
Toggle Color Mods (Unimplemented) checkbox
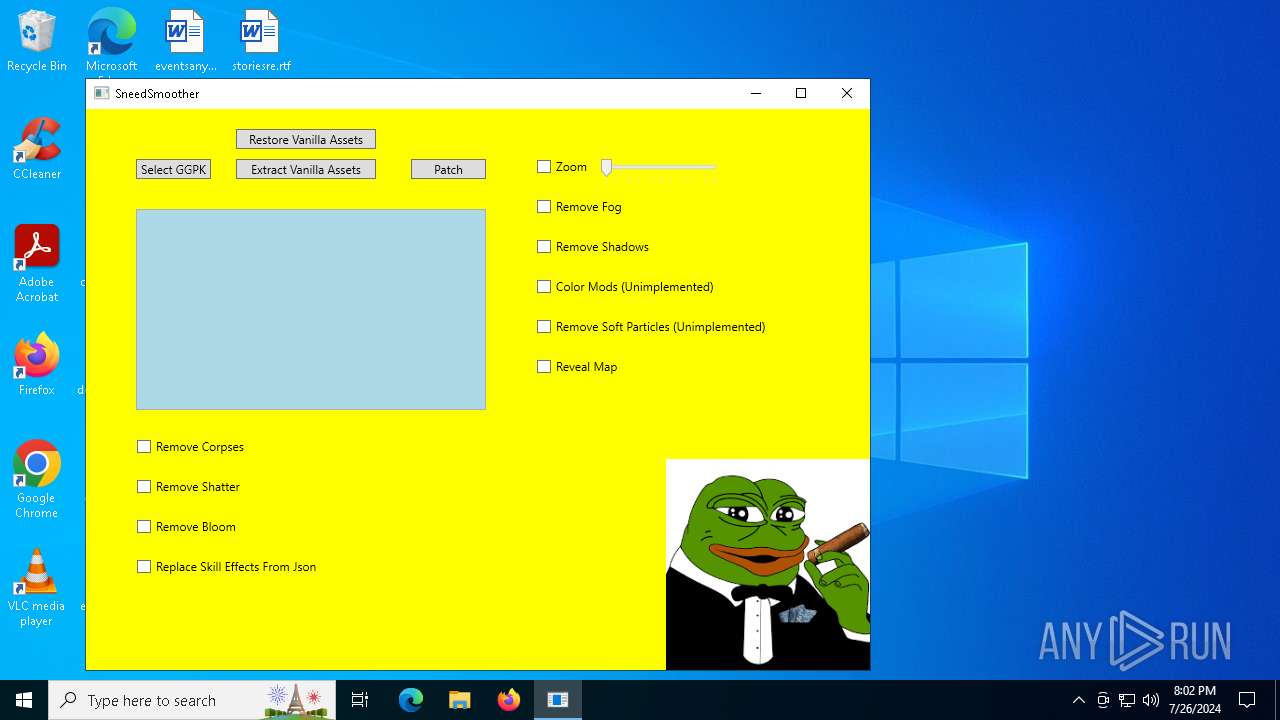pos(544,287)
